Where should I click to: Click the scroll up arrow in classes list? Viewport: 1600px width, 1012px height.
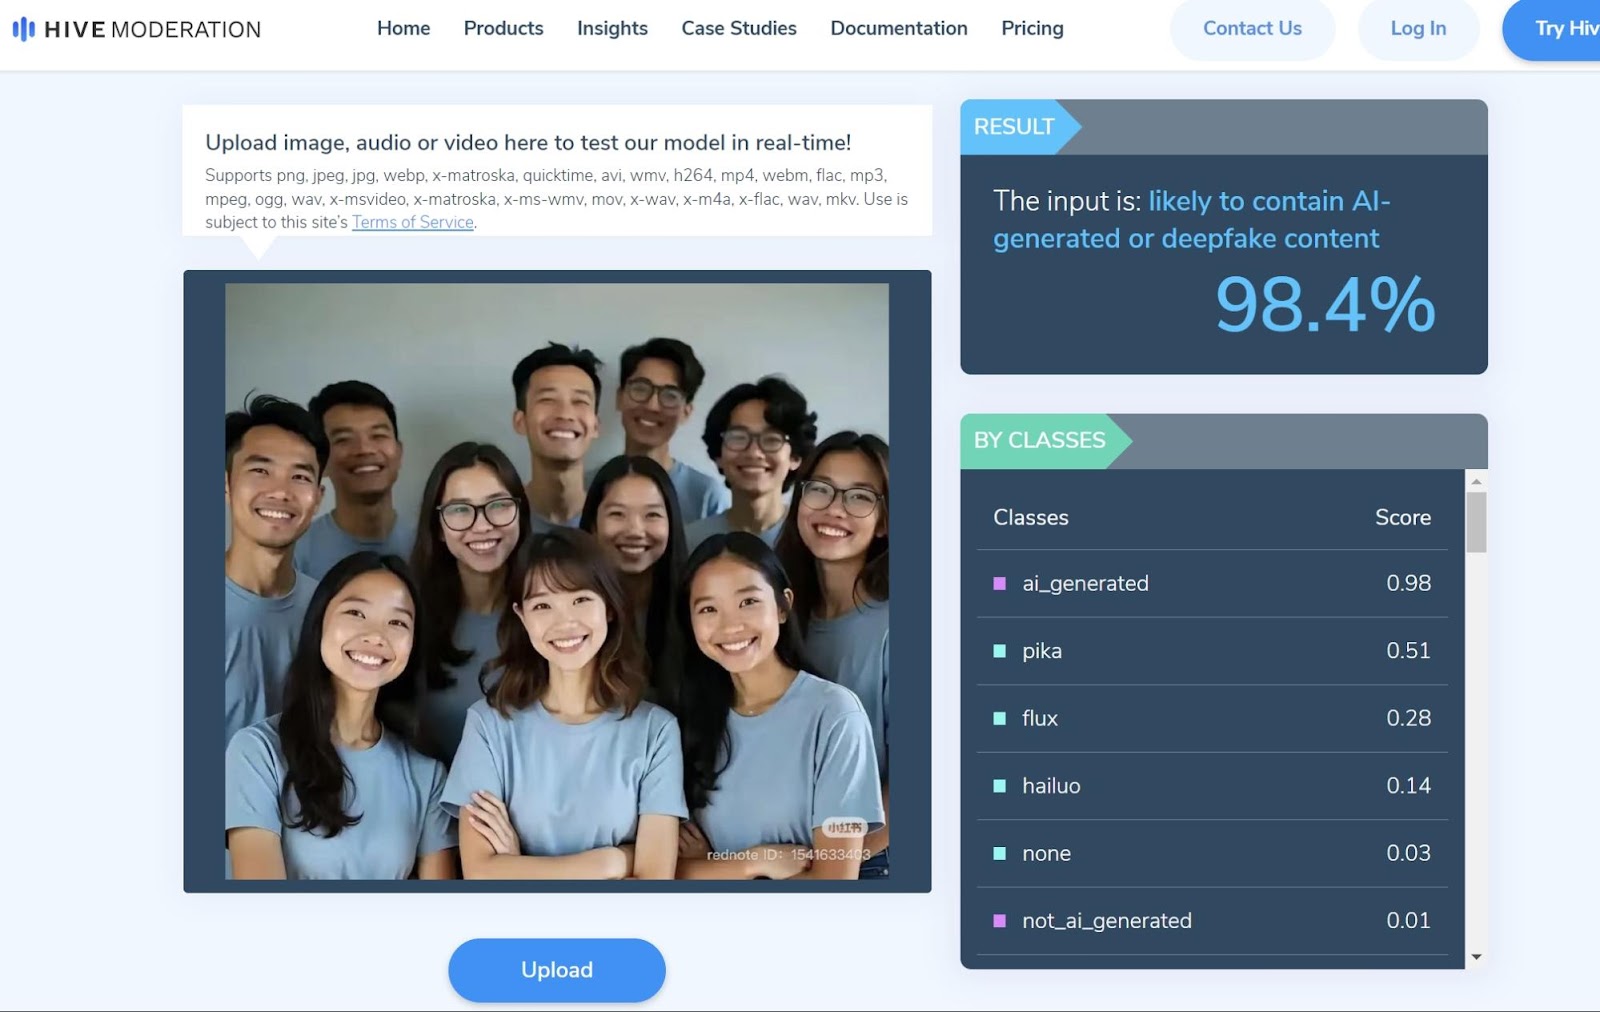click(x=1476, y=482)
